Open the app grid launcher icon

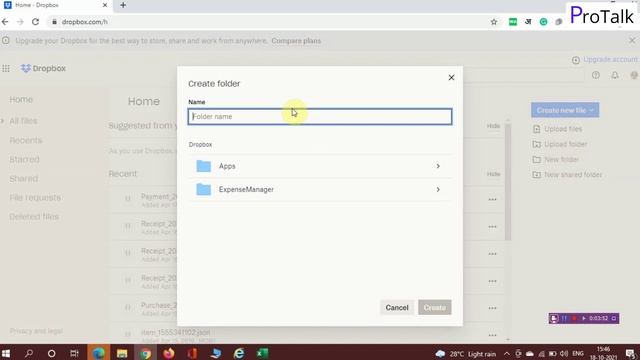coord(6,69)
